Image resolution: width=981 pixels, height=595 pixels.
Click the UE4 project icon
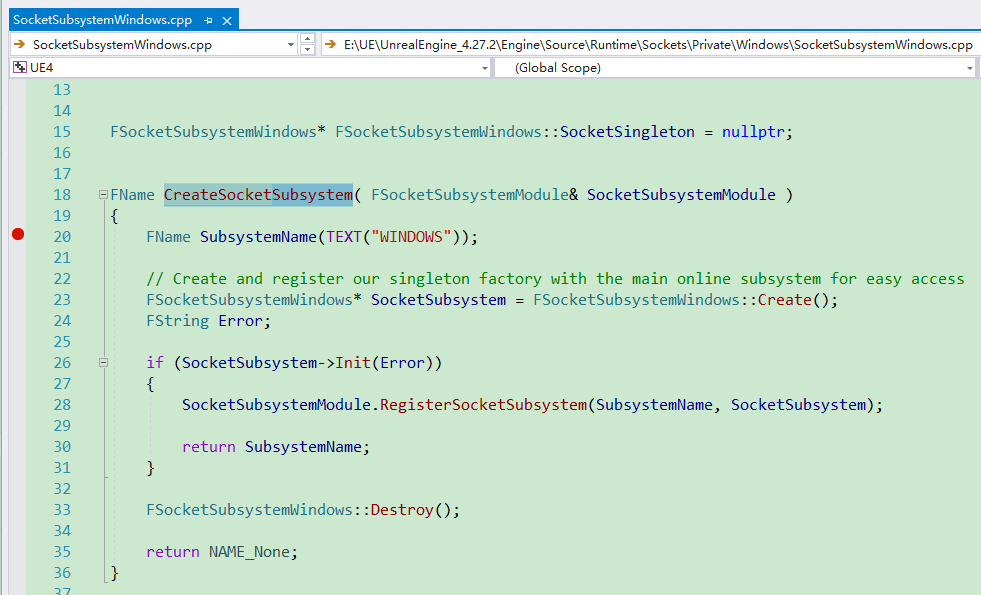pyautogui.click(x=20, y=68)
